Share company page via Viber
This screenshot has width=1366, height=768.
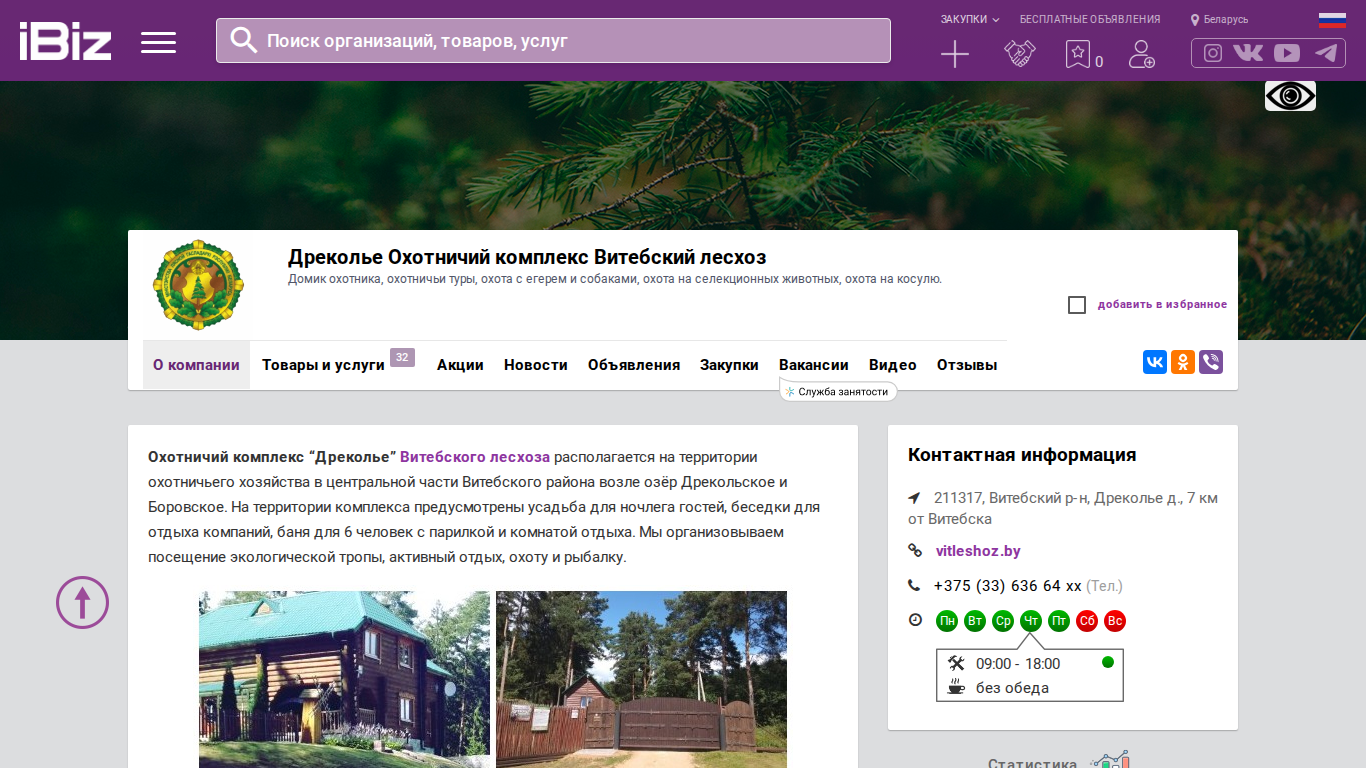[x=1211, y=362]
